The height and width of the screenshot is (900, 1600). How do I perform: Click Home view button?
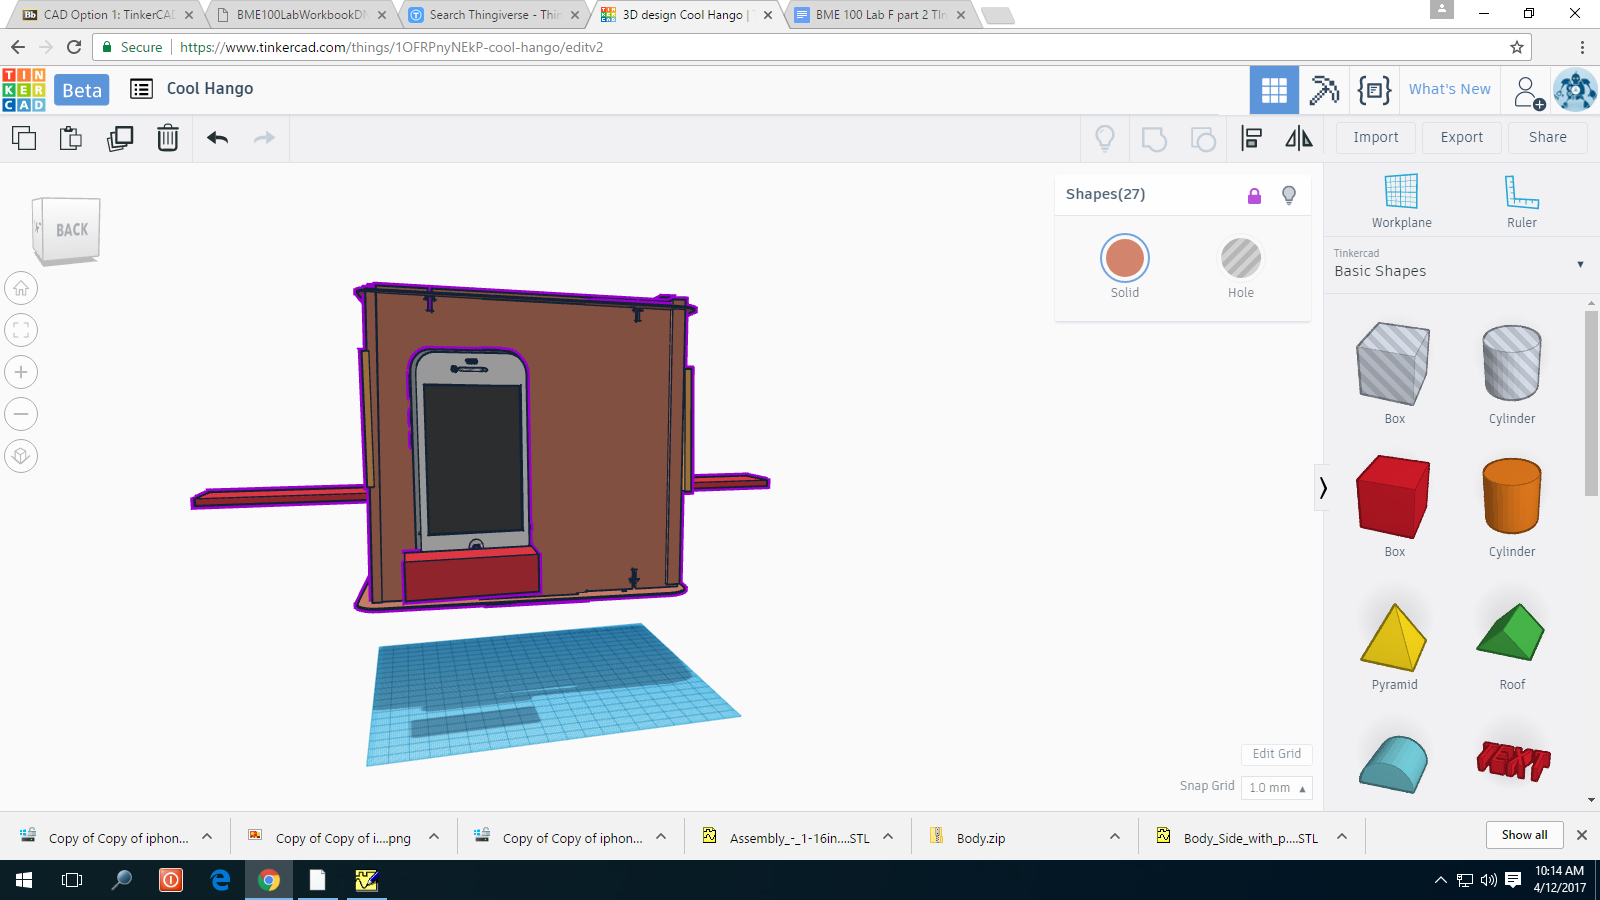coord(21,289)
